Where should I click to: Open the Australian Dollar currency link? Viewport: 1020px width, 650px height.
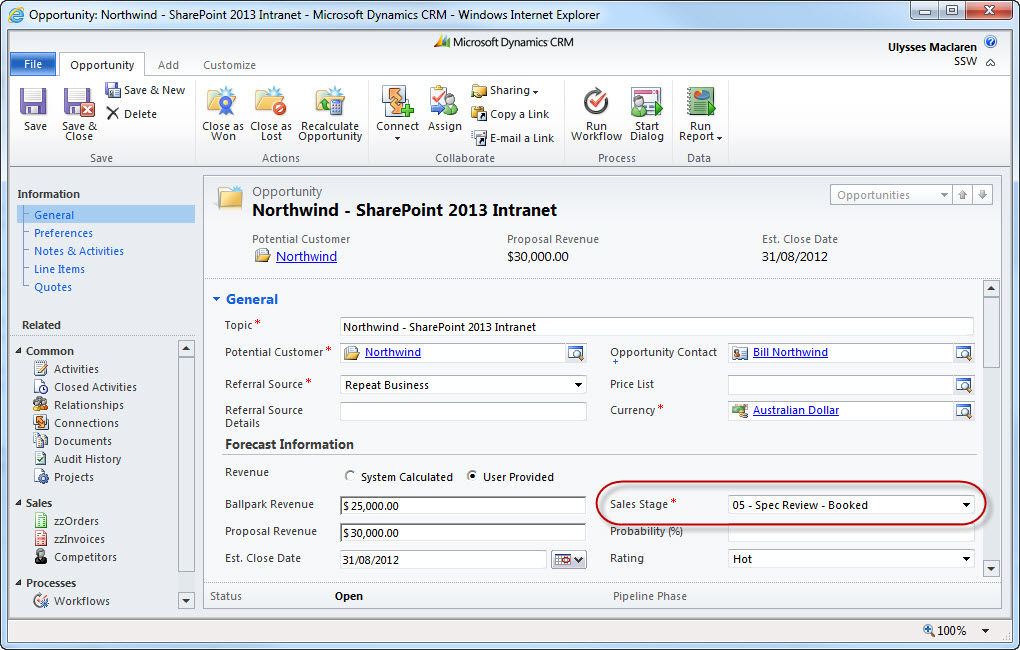(x=795, y=410)
